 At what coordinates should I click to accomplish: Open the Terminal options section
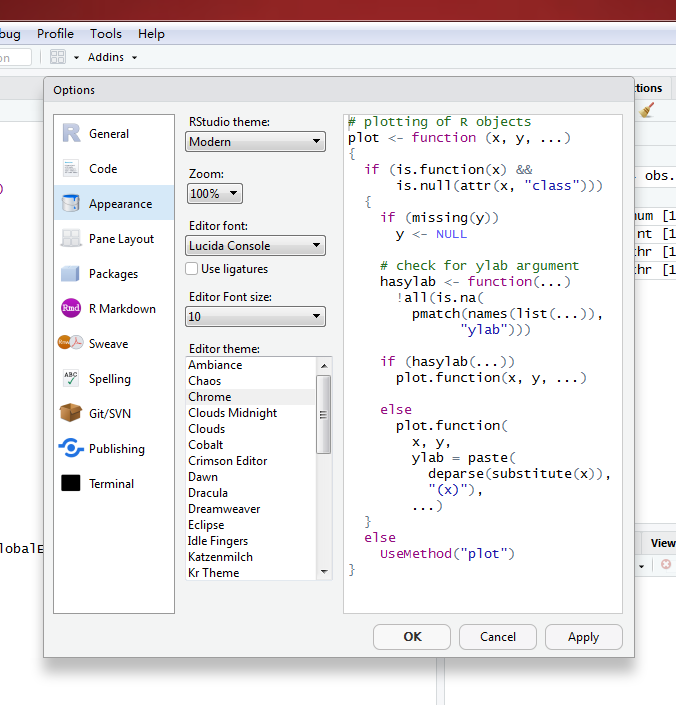(114, 483)
